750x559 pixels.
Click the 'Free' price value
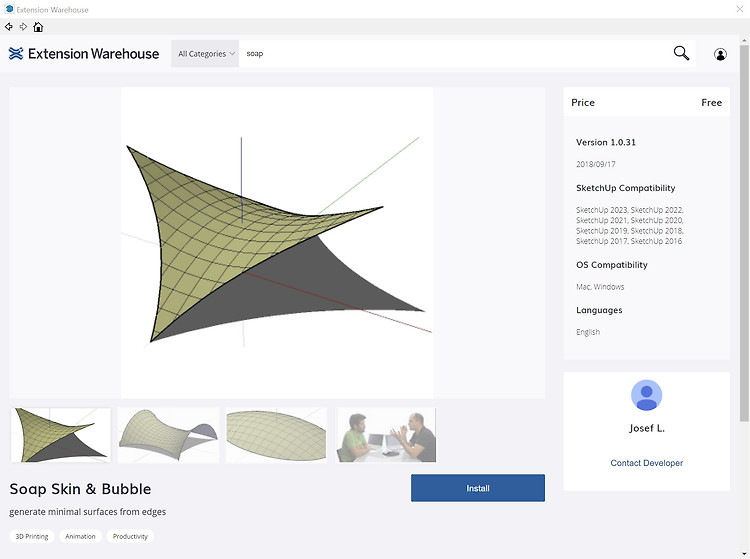tap(711, 102)
